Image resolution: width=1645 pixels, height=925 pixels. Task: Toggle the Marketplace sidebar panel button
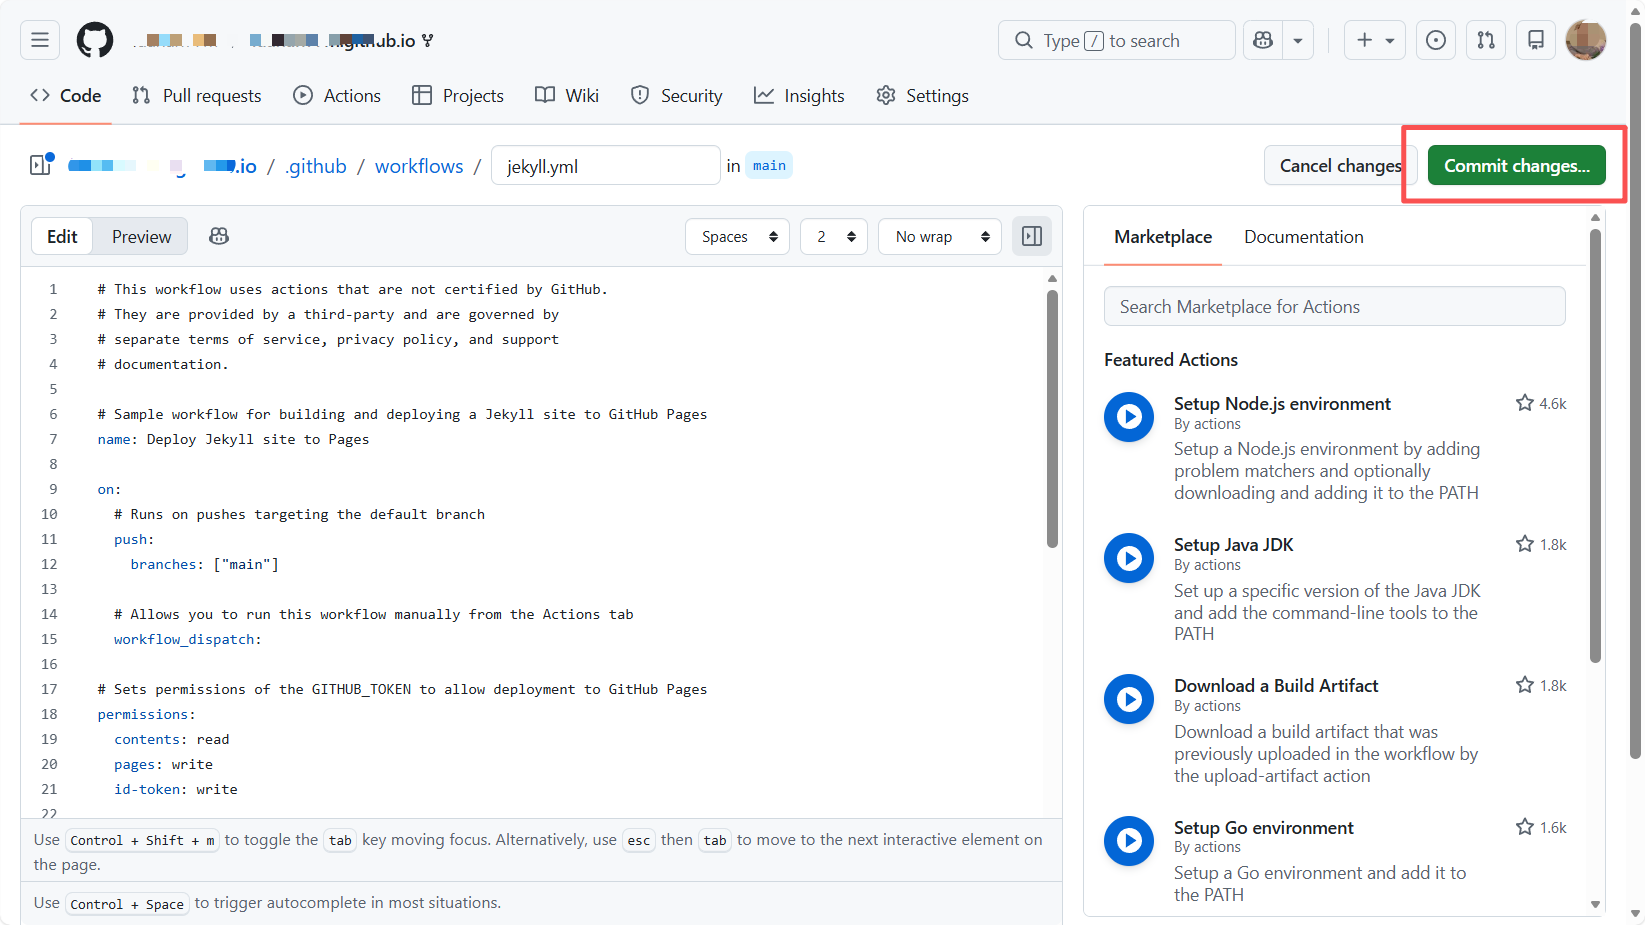pyautogui.click(x=1032, y=237)
